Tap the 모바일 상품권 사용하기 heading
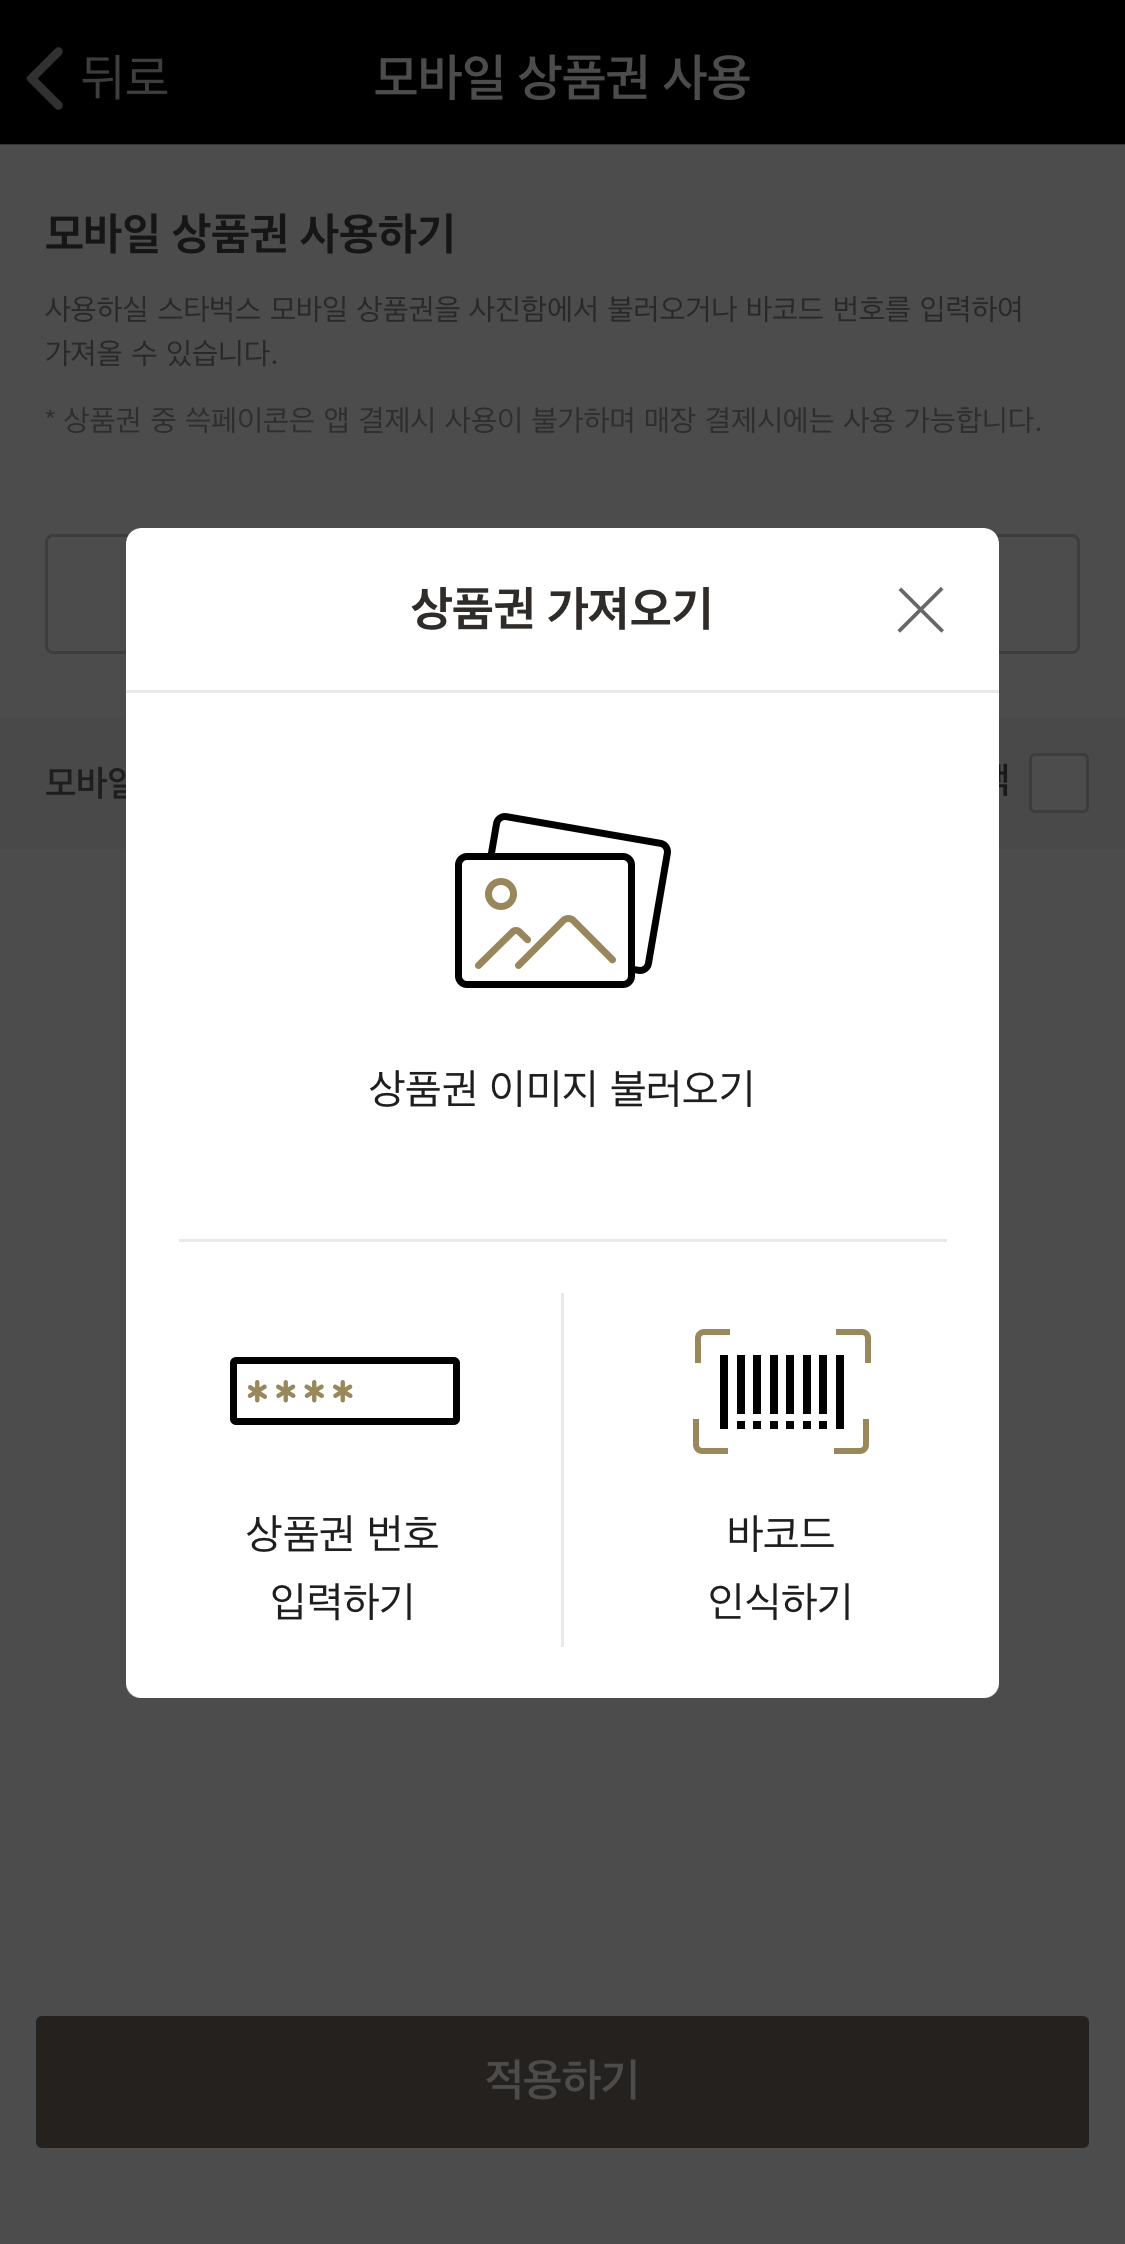Viewport: 1125px width, 2244px height. (250, 233)
